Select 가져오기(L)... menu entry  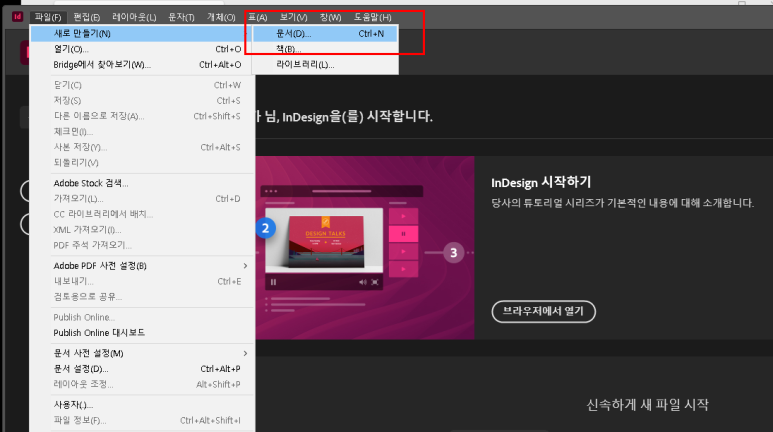[x=142, y=199]
